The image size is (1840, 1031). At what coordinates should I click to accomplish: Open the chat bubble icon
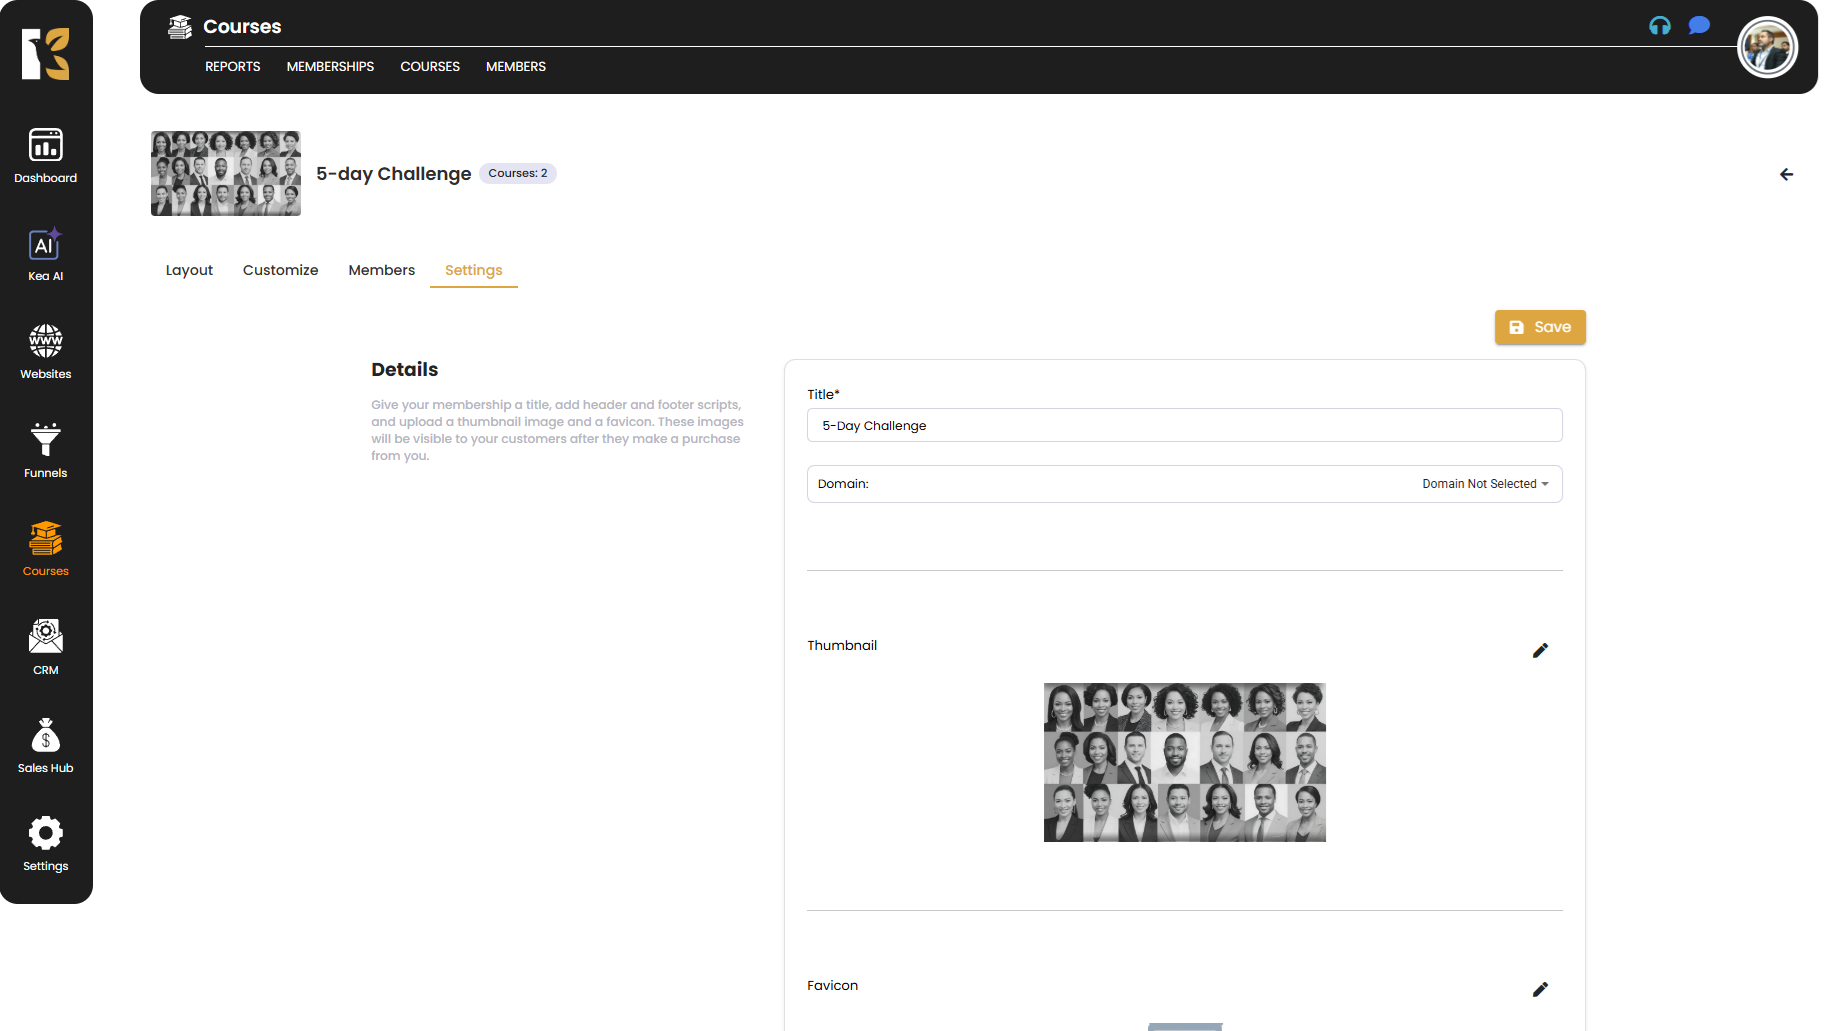(x=1699, y=26)
